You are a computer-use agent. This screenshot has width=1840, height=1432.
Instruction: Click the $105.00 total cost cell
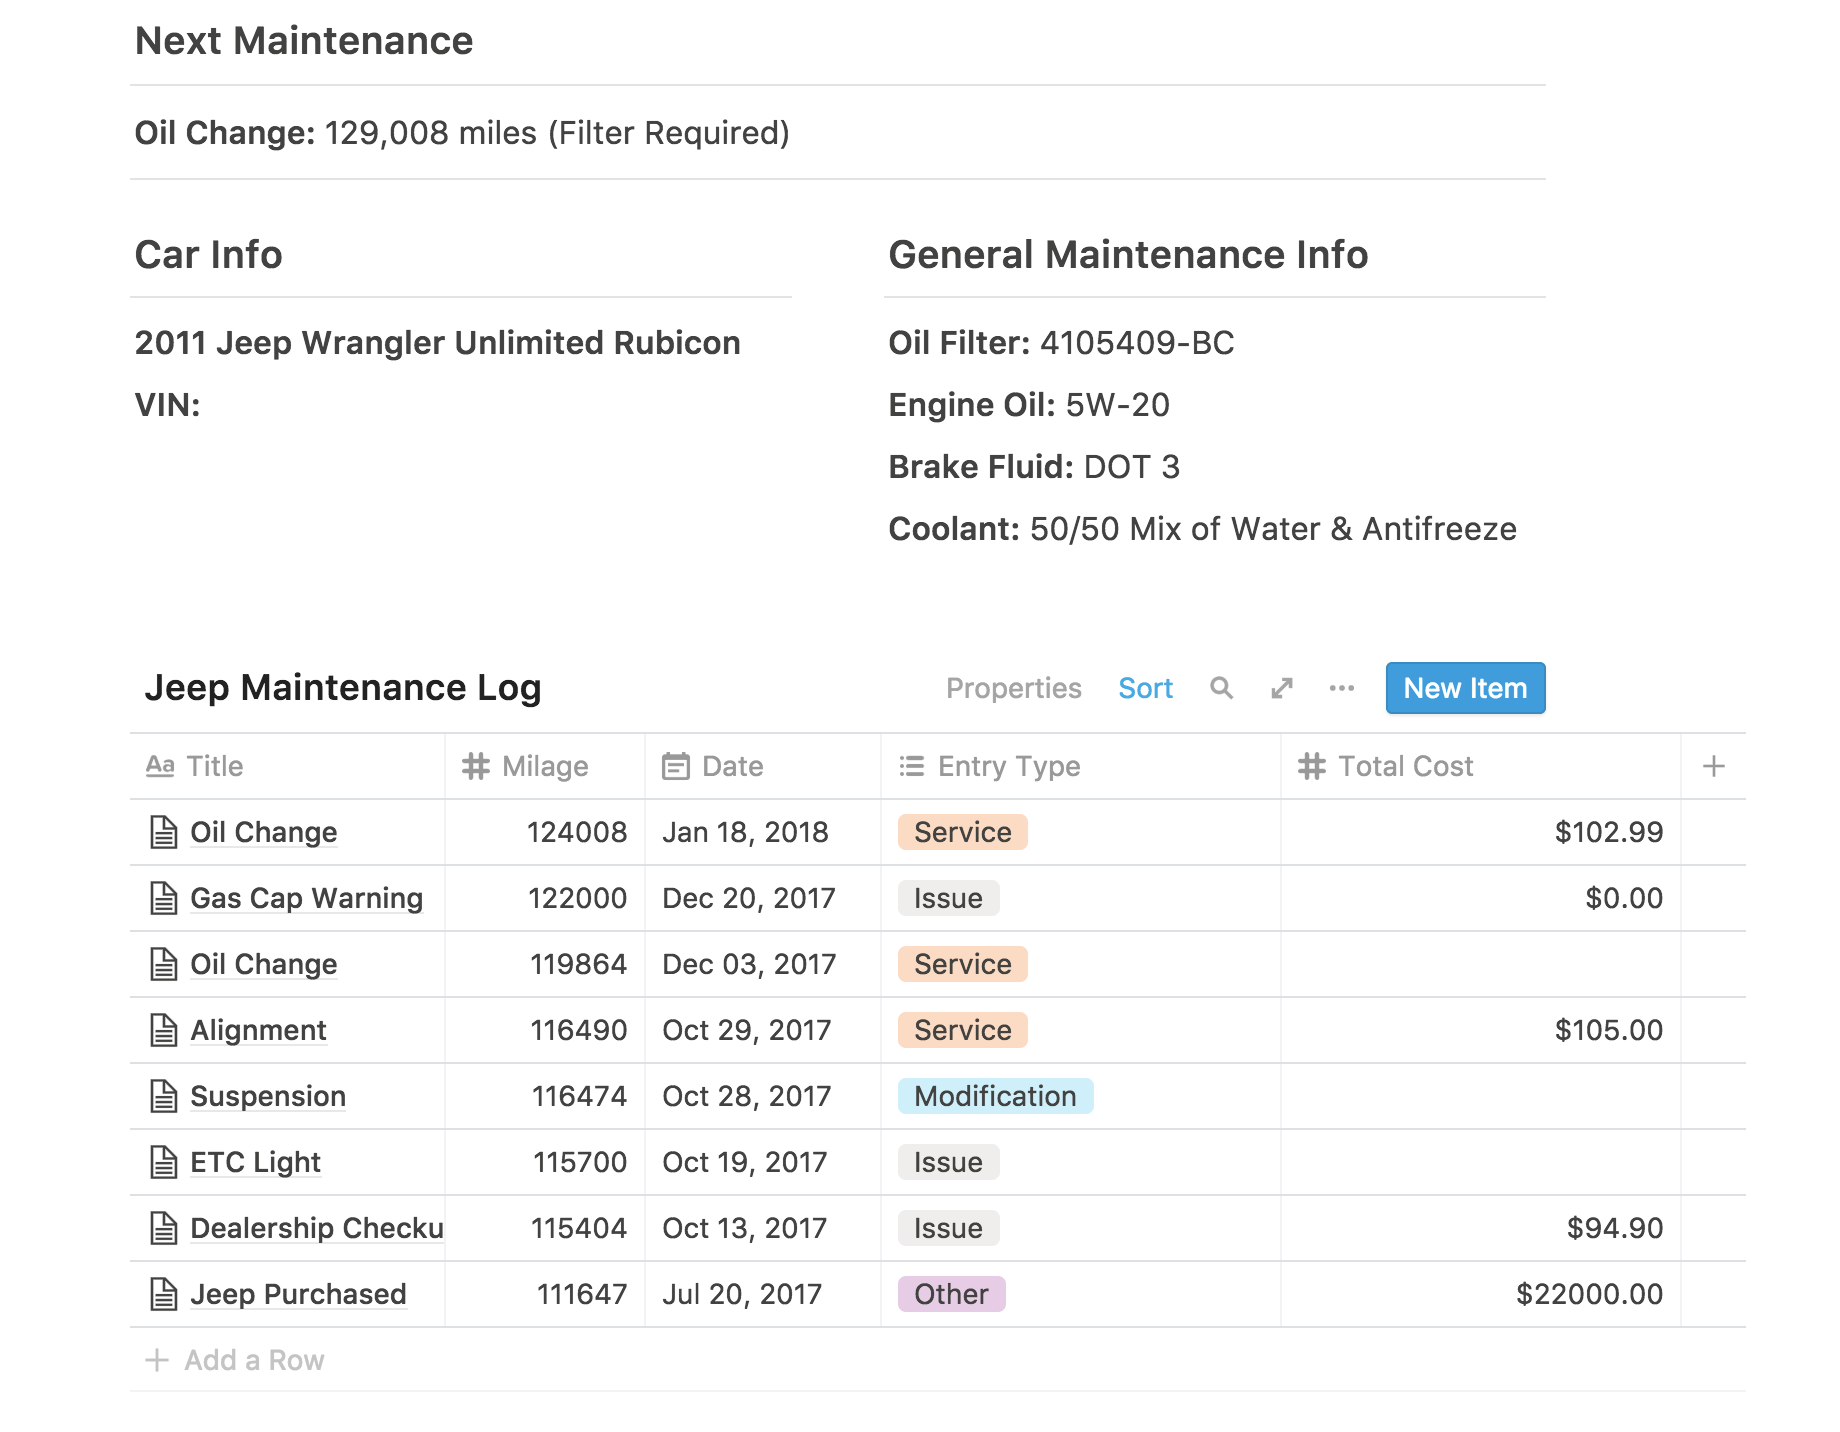pos(1481,1030)
